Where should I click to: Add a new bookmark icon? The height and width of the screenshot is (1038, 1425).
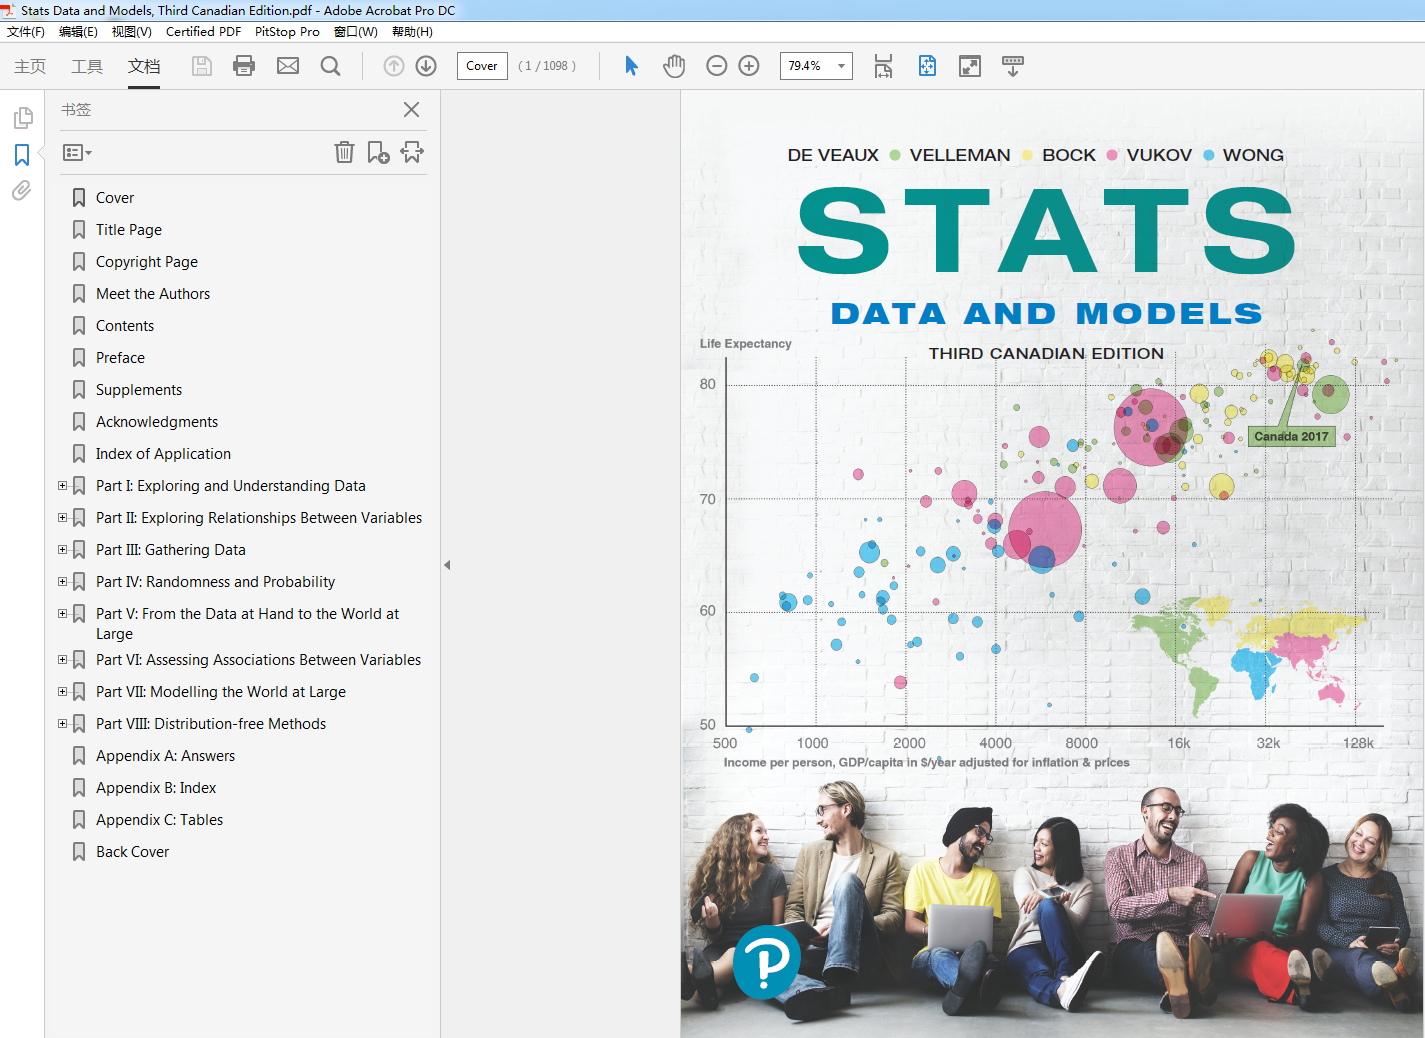(378, 152)
